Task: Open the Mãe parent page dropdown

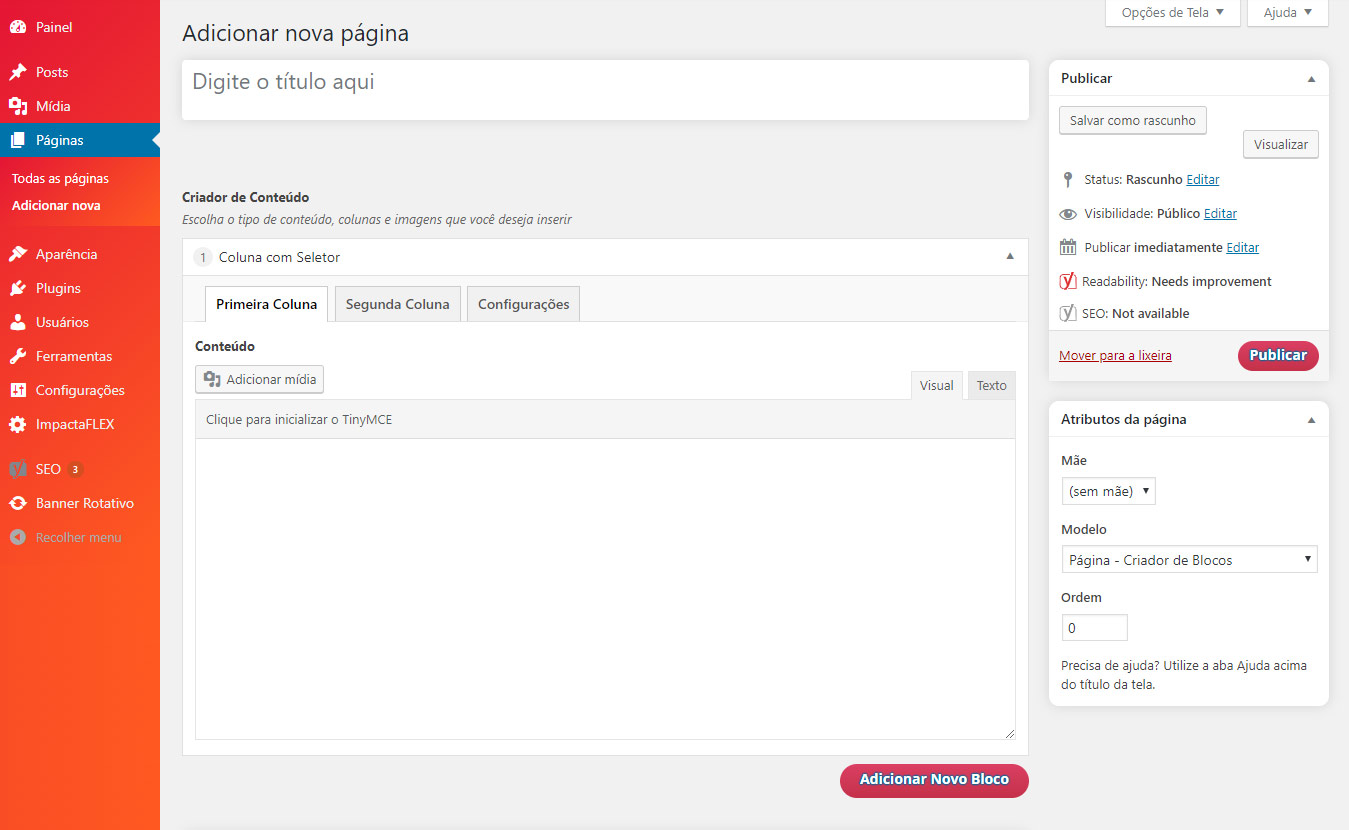Action: click(x=1108, y=491)
